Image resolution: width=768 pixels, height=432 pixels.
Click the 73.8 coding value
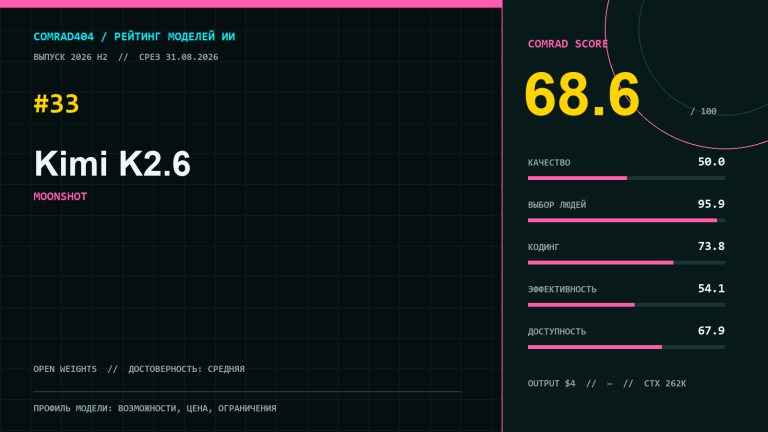[x=711, y=246]
